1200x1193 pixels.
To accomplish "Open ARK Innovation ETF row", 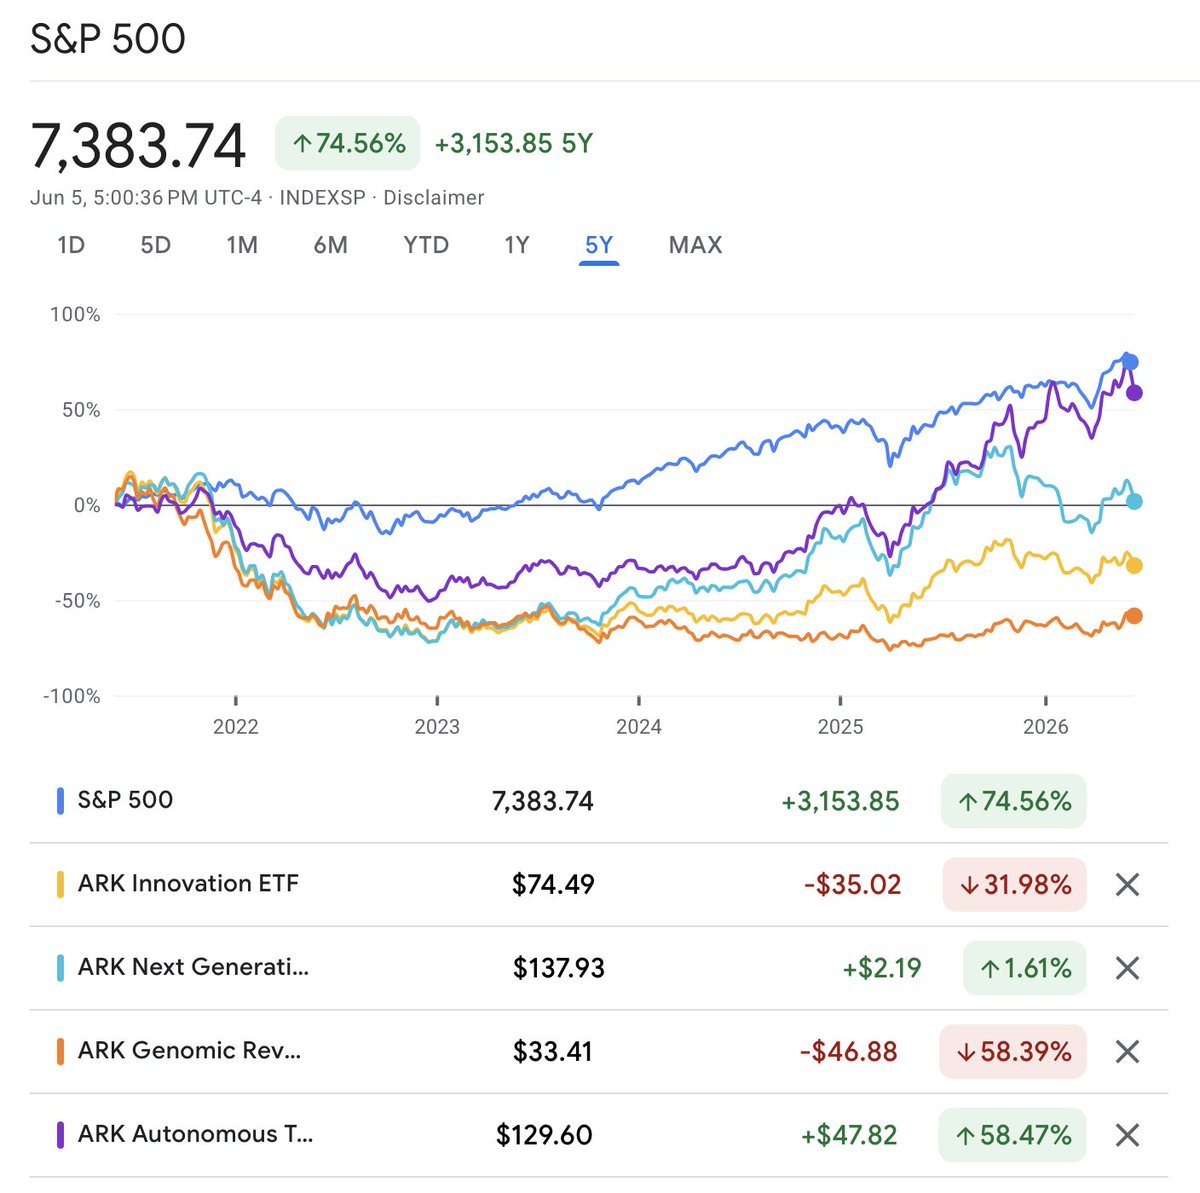I will pyautogui.click(x=599, y=885).
